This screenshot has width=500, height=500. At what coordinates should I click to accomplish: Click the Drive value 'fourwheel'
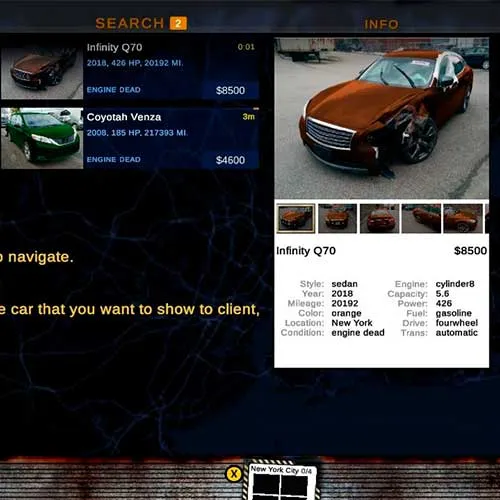click(456, 323)
